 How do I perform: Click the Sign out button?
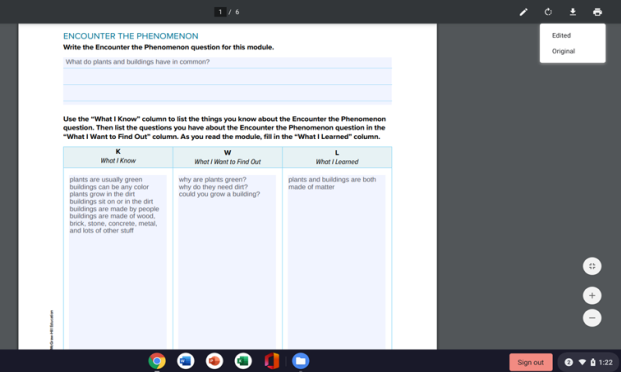coord(530,362)
